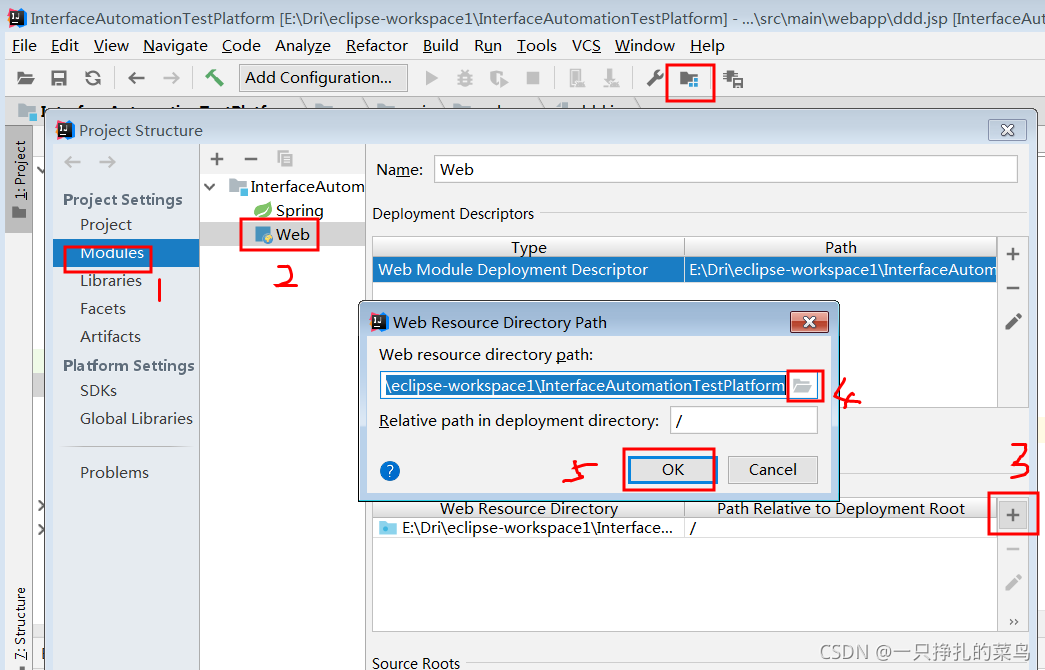Click the Cancel button
The height and width of the screenshot is (670, 1045).
772,470
